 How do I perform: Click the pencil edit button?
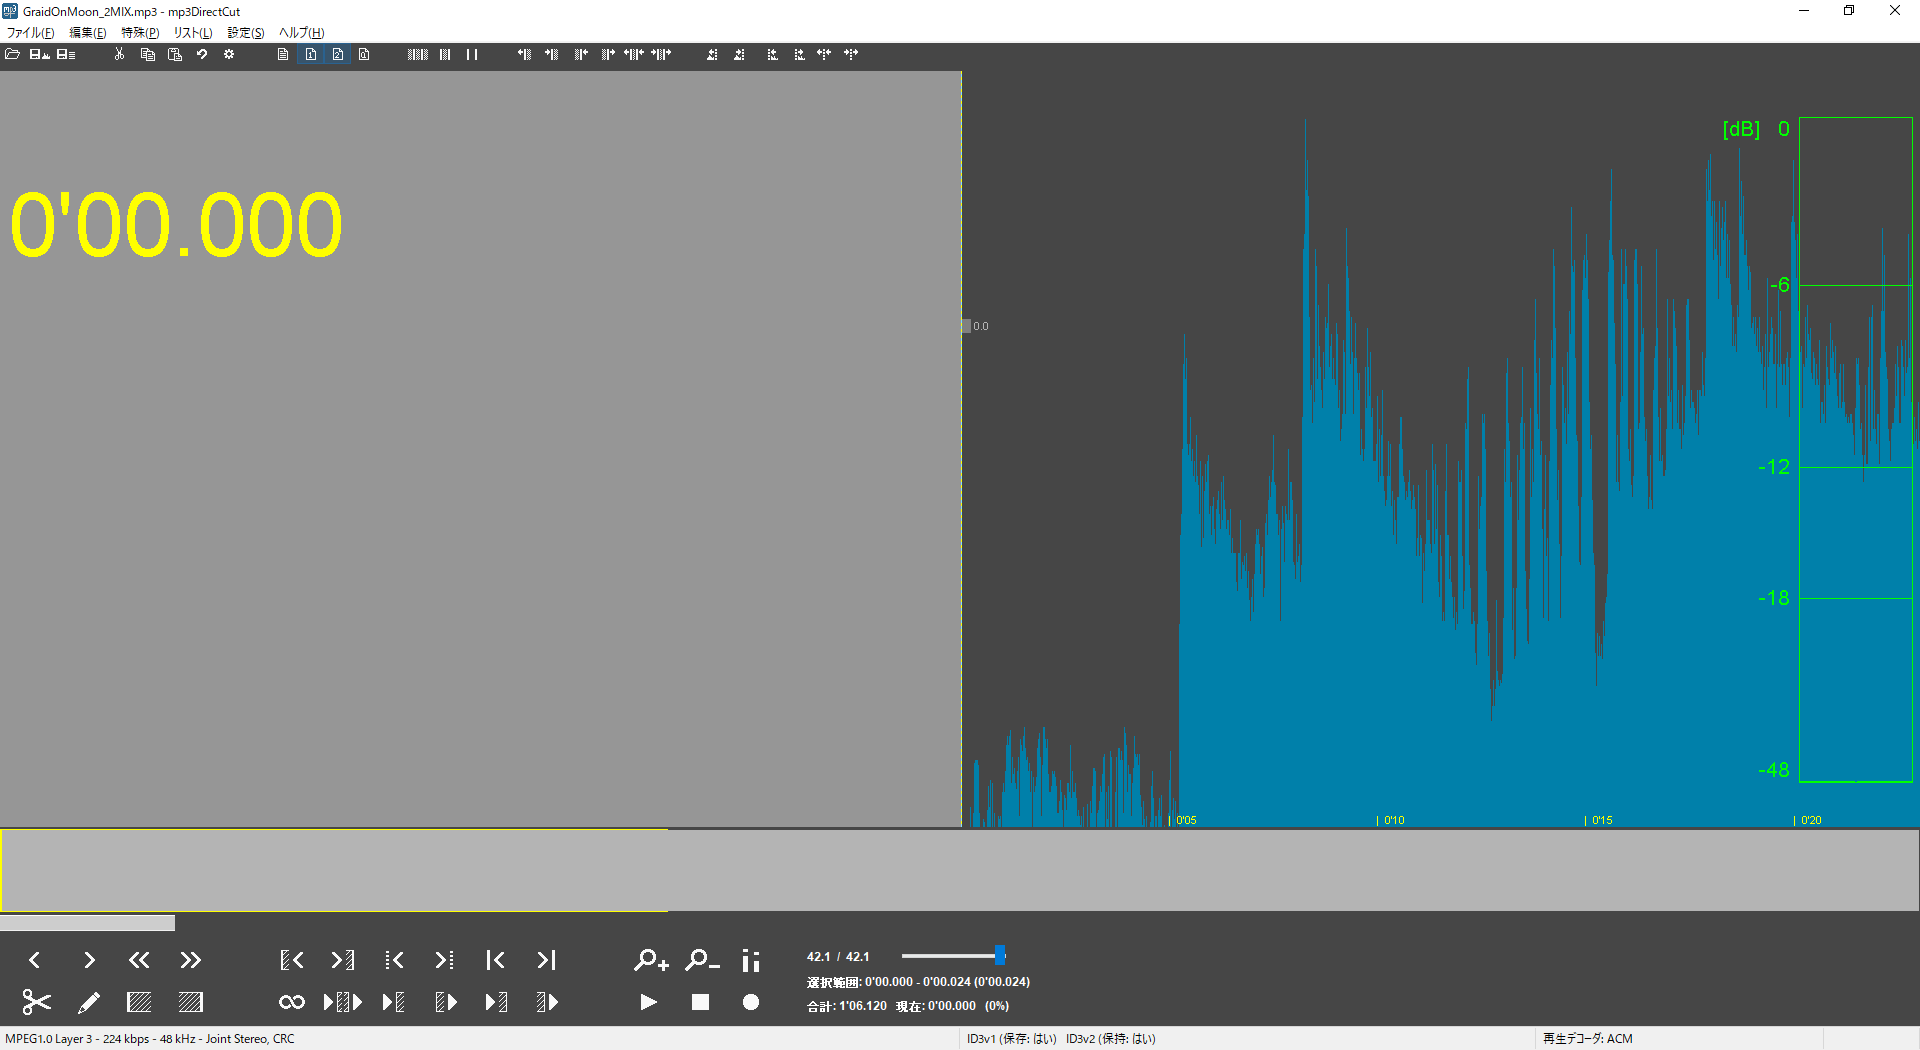[x=89, y=1002]
